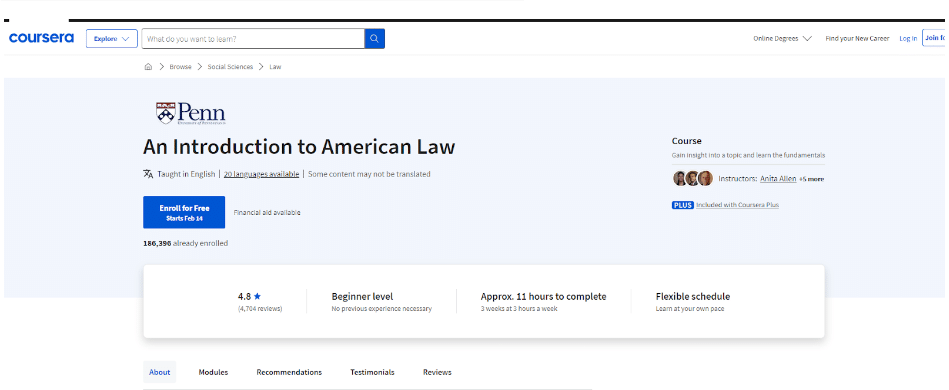Click the (4,704 reviews) text
This screenshot has width=949, height=390.
pos(260,309)
